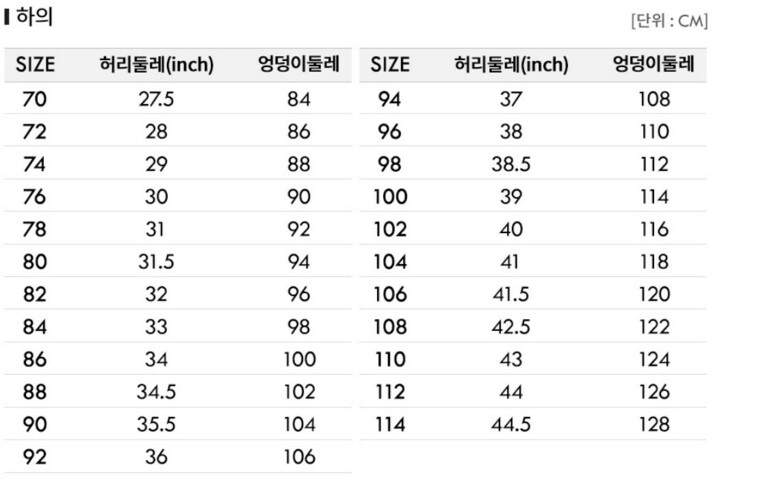Select the left SIZE column header

[35, 66]
